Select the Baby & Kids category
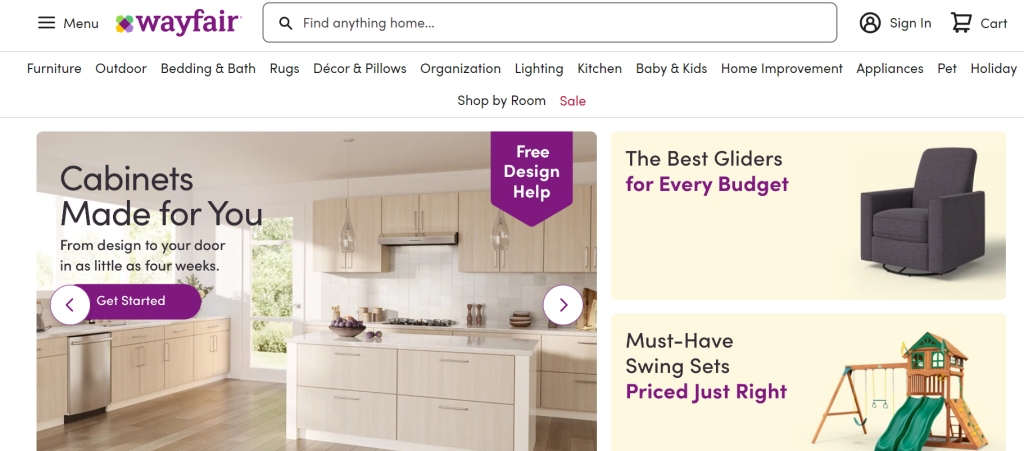The width and height of the screenshot is (1024, 451). [671, 69]
